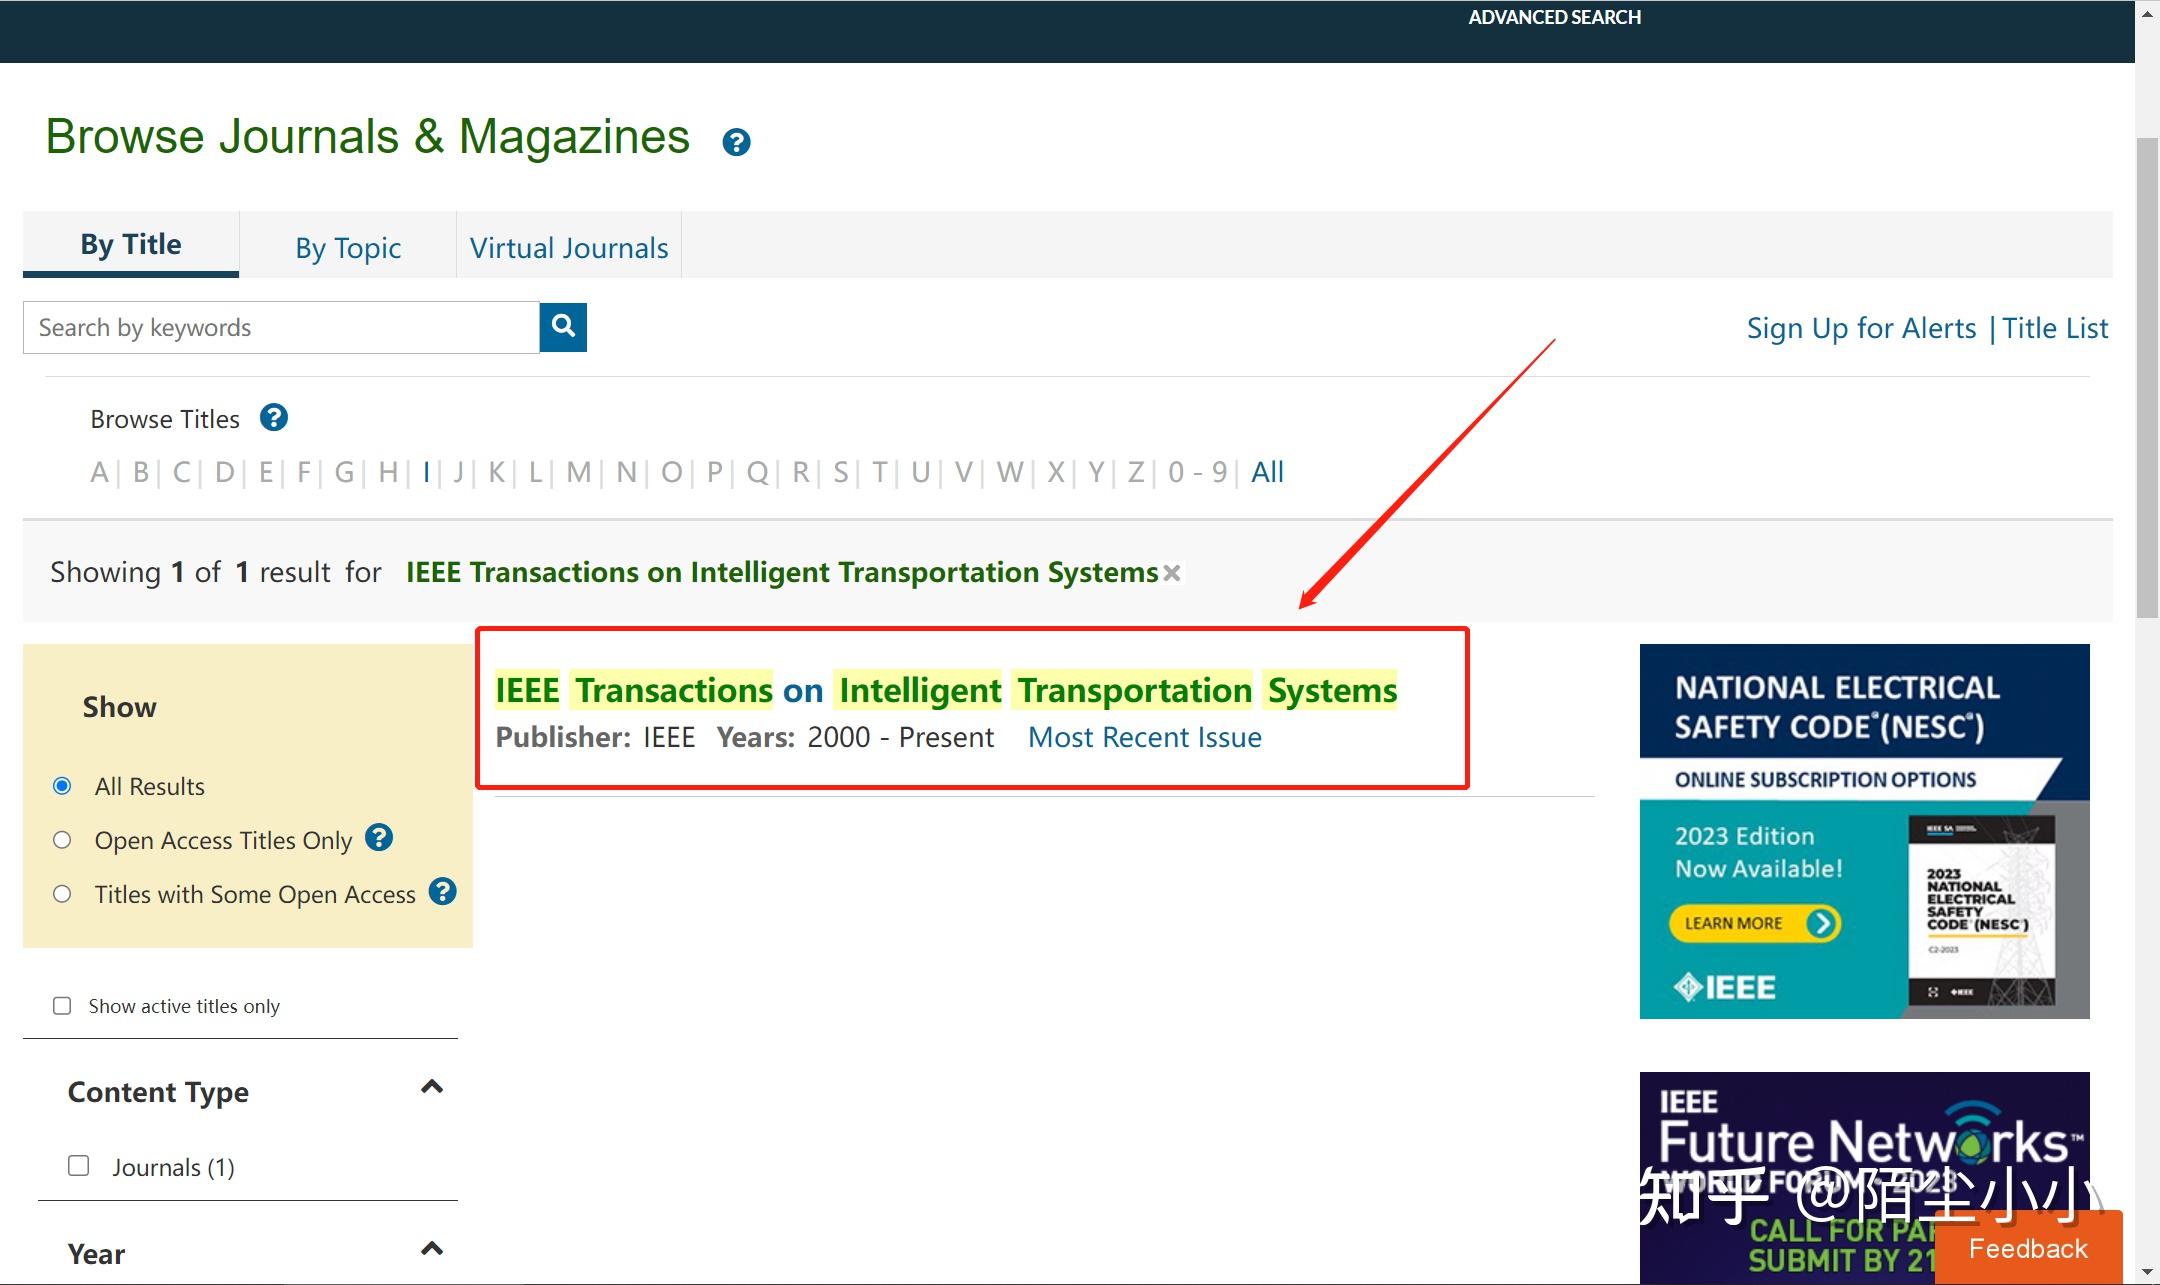The image size is (2160, 1285).
Task: Switch to the By Topic tab
Action: click(x=348, y=247)
